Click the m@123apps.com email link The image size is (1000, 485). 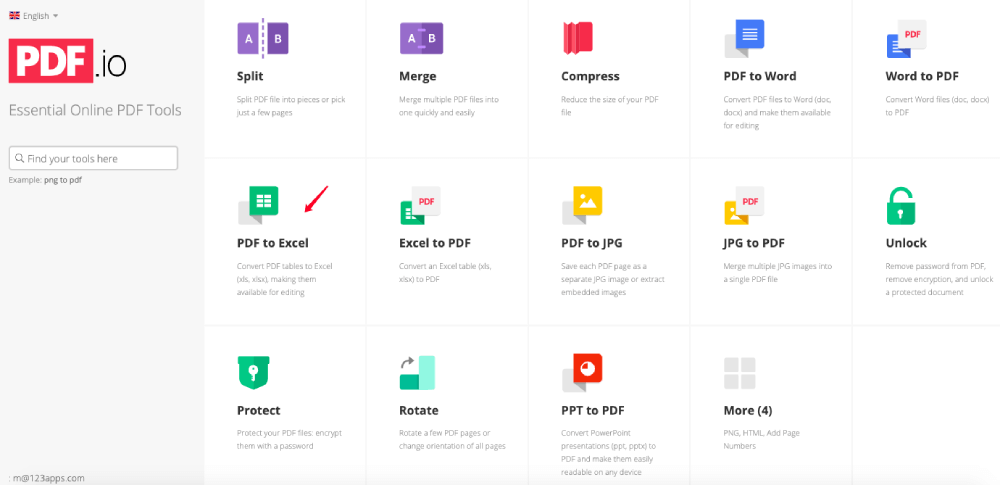(48, 478)
